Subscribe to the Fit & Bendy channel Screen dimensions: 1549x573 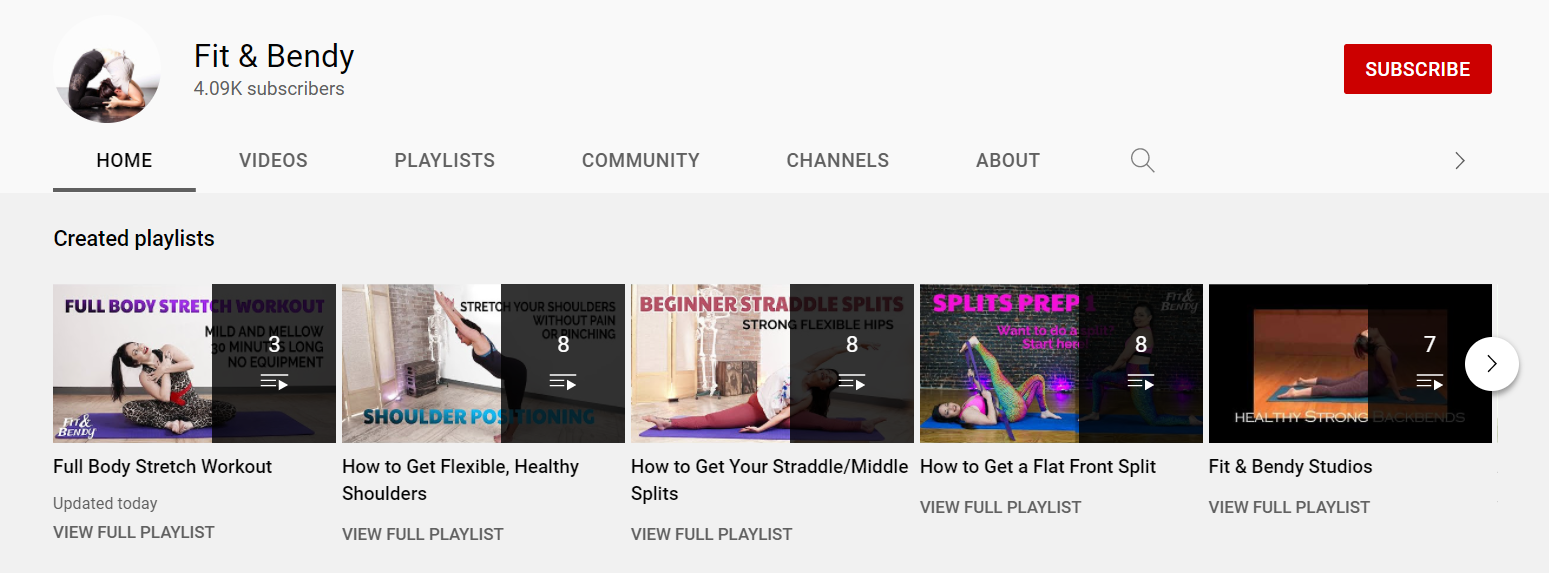1418,69
